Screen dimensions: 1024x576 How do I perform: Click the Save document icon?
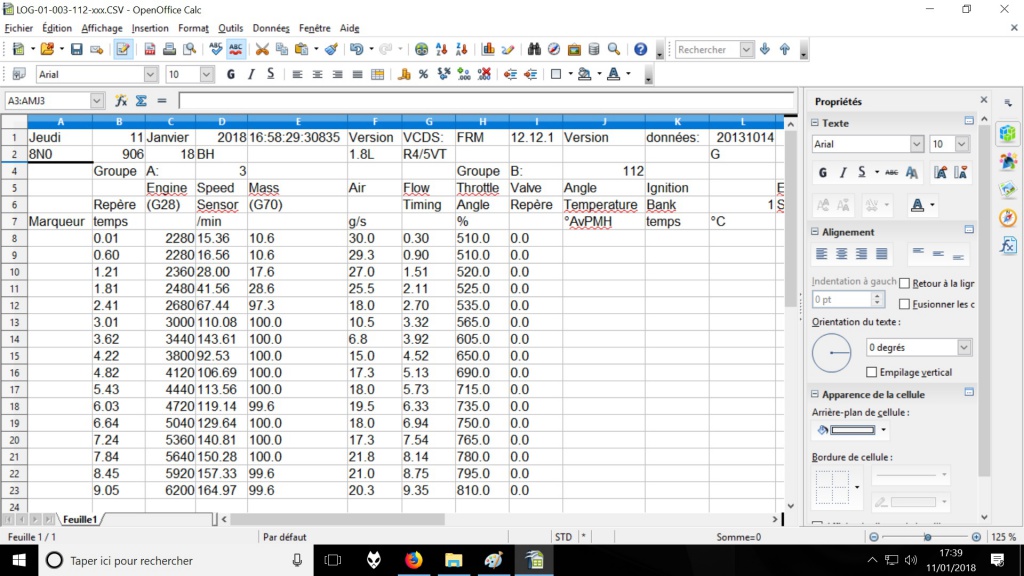click(76, 49)
